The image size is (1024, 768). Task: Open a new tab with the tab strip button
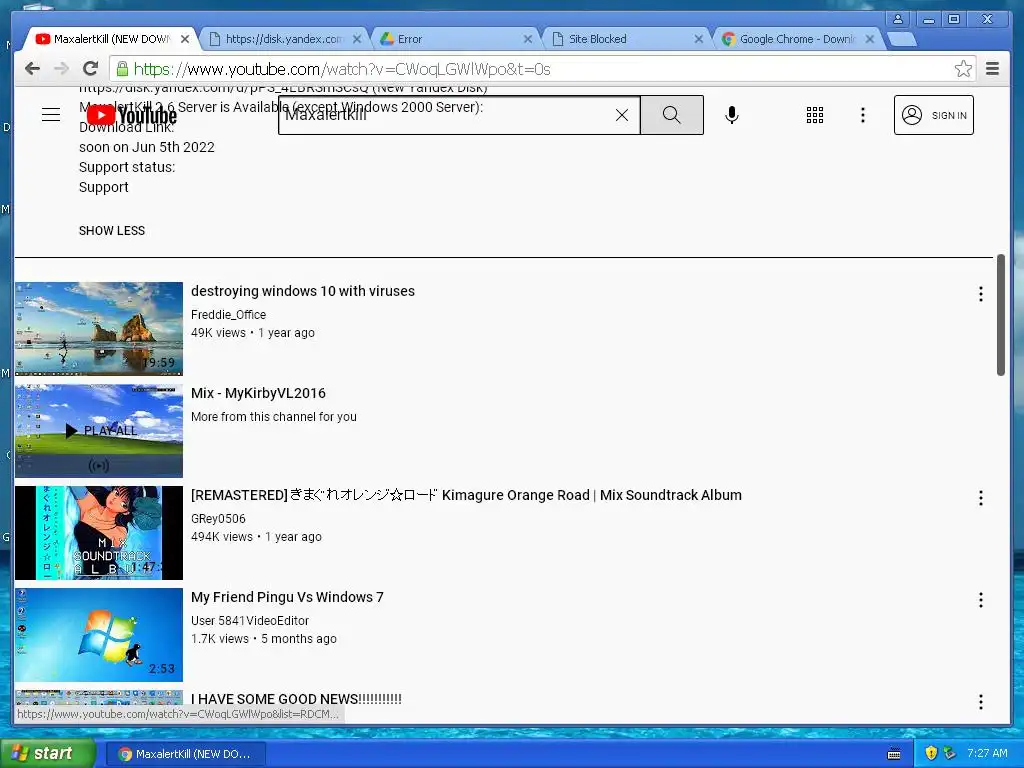click(902, 39)
